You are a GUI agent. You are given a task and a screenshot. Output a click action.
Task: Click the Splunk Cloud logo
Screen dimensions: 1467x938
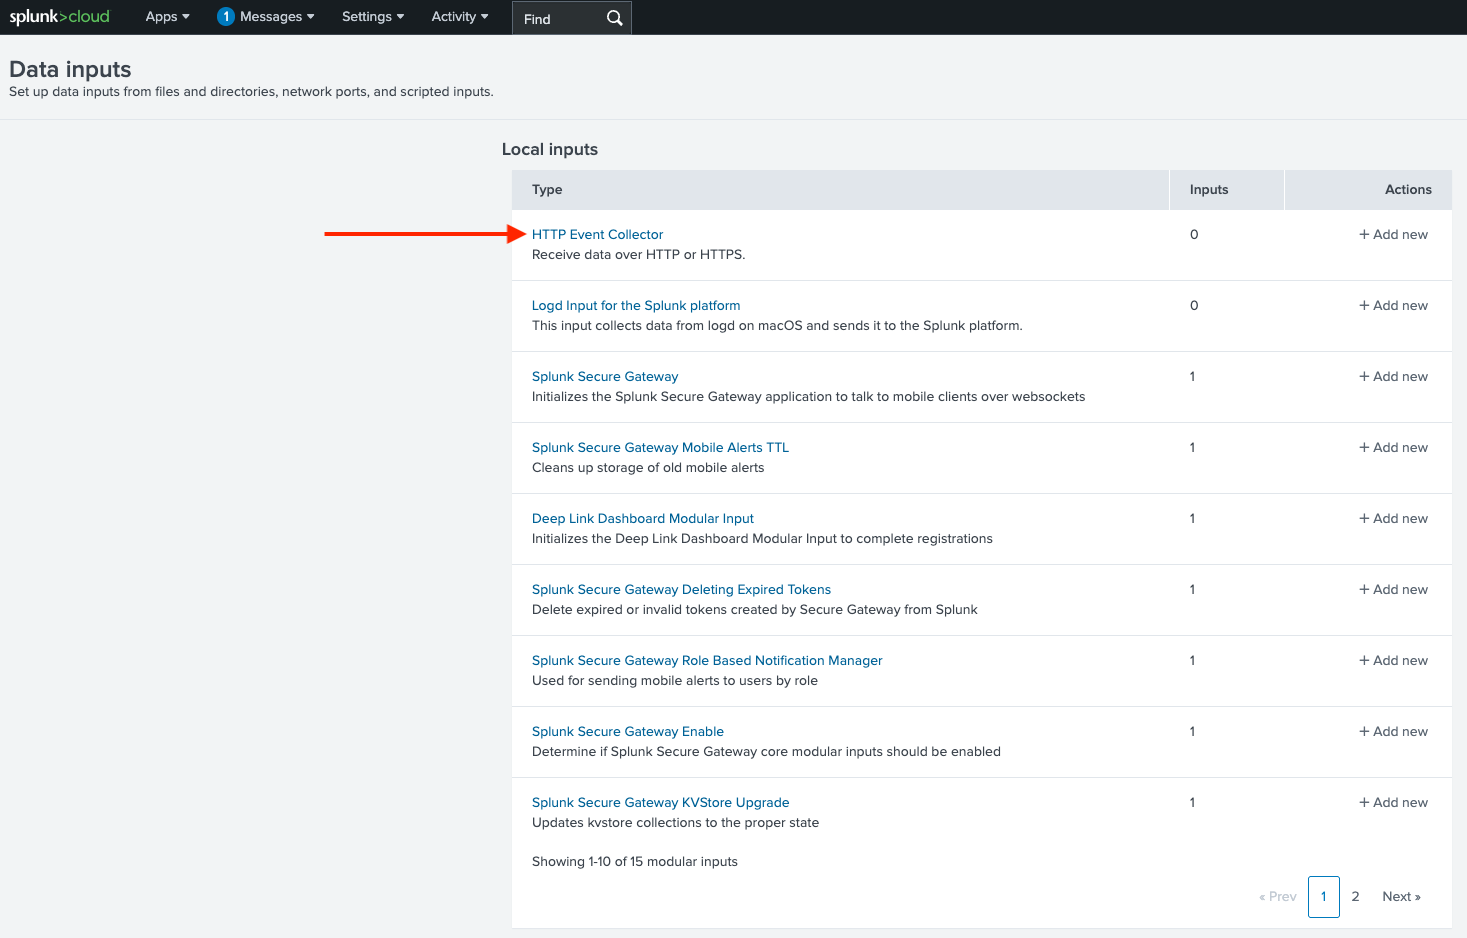pos(60,17)
